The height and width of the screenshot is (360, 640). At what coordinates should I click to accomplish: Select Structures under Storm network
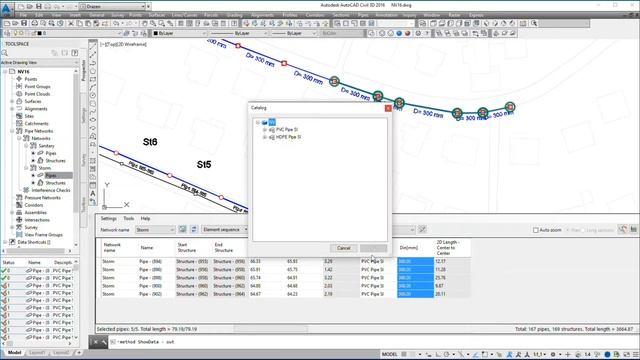56,183
